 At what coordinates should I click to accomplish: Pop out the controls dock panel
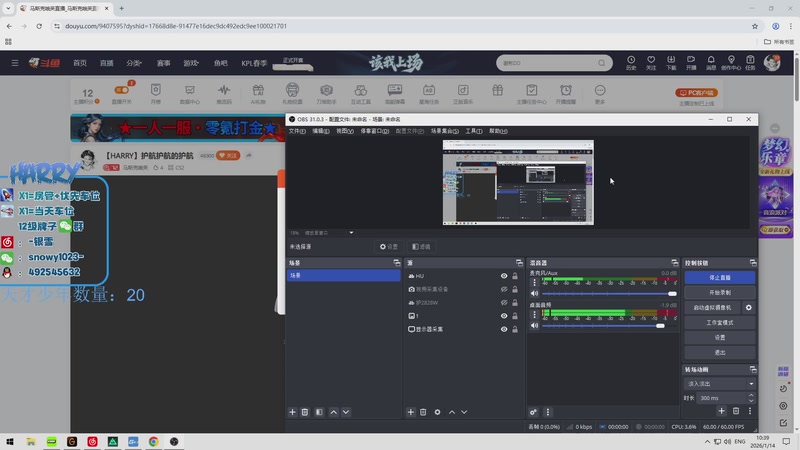pyautogui.click(x=753, y=263)
